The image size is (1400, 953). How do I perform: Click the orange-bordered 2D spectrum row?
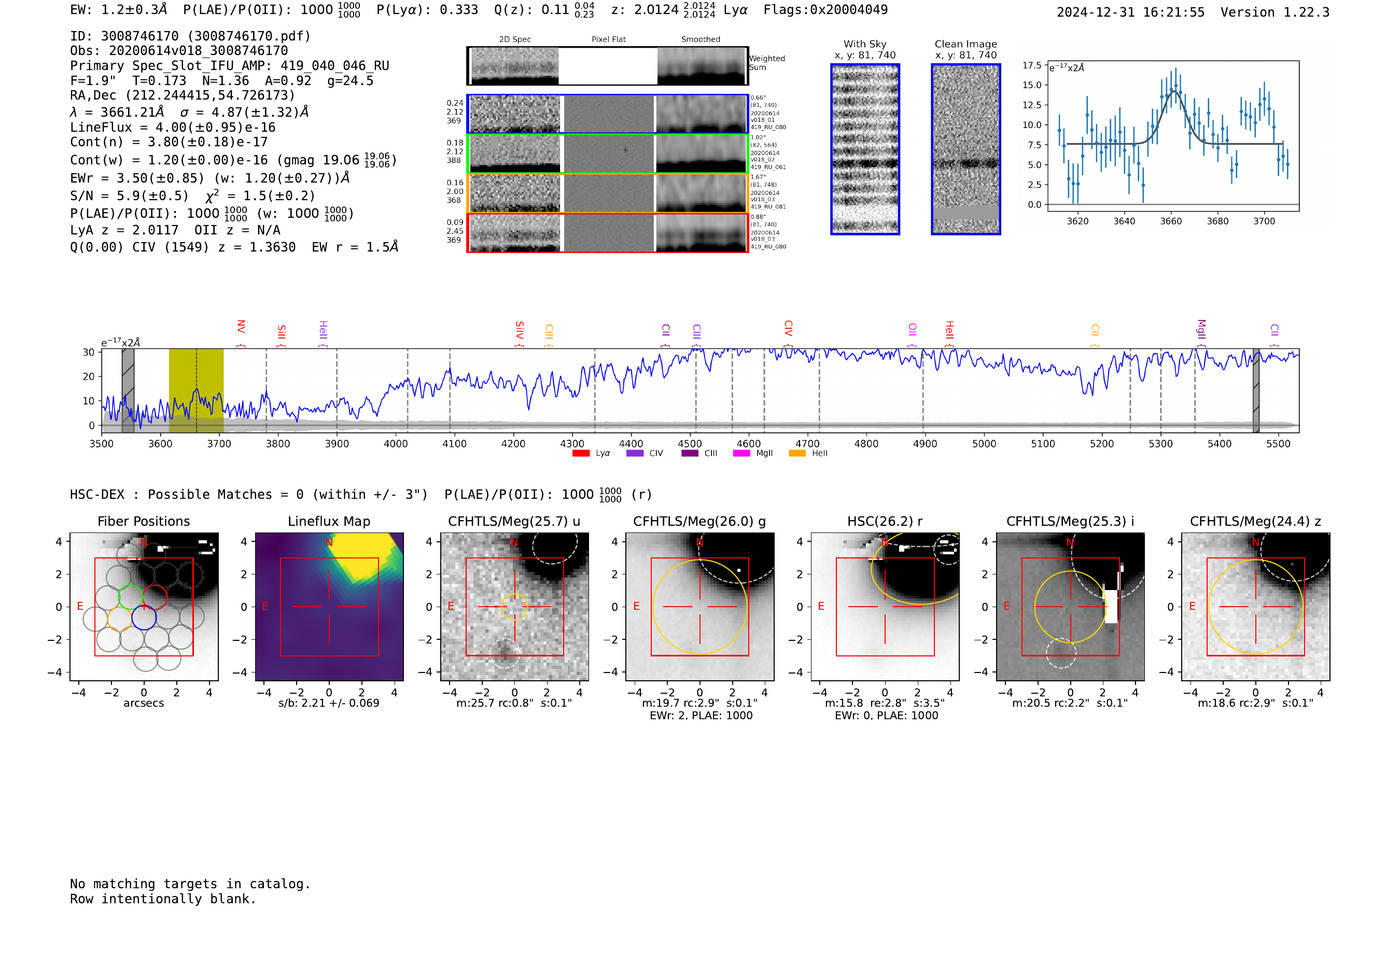(x=608, y=193)
